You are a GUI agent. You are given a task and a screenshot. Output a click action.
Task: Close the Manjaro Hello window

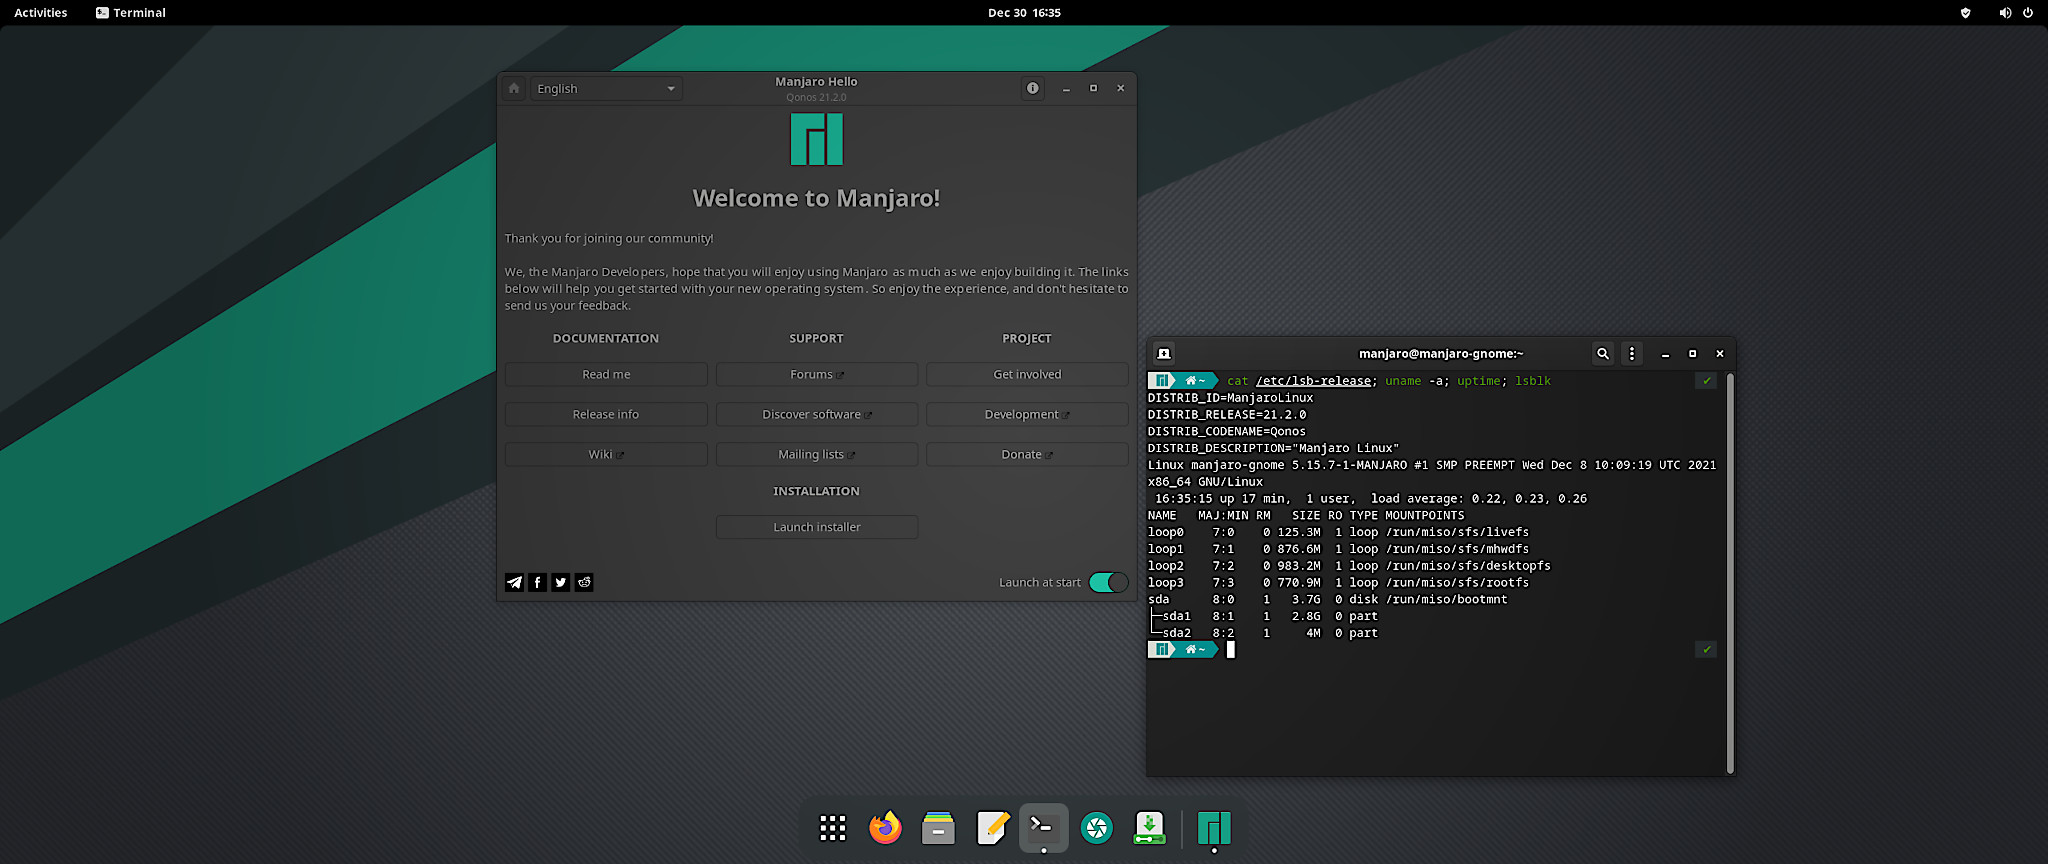[x=1120, y=88]
